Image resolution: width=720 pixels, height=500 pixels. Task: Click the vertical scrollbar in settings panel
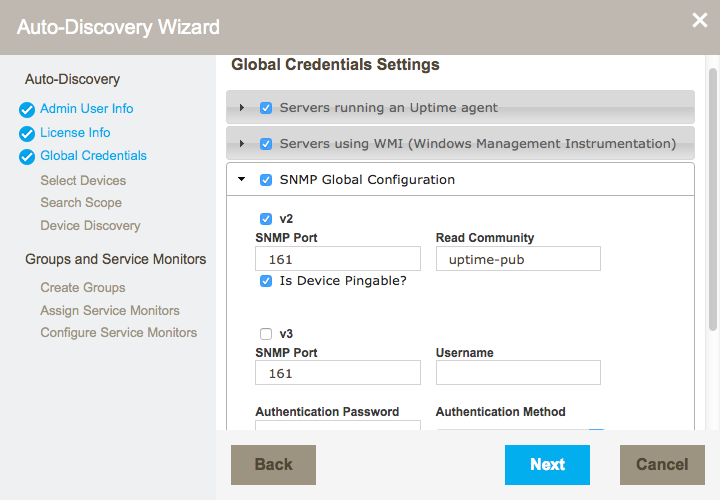pyautogui.click(x=713, y=200)
